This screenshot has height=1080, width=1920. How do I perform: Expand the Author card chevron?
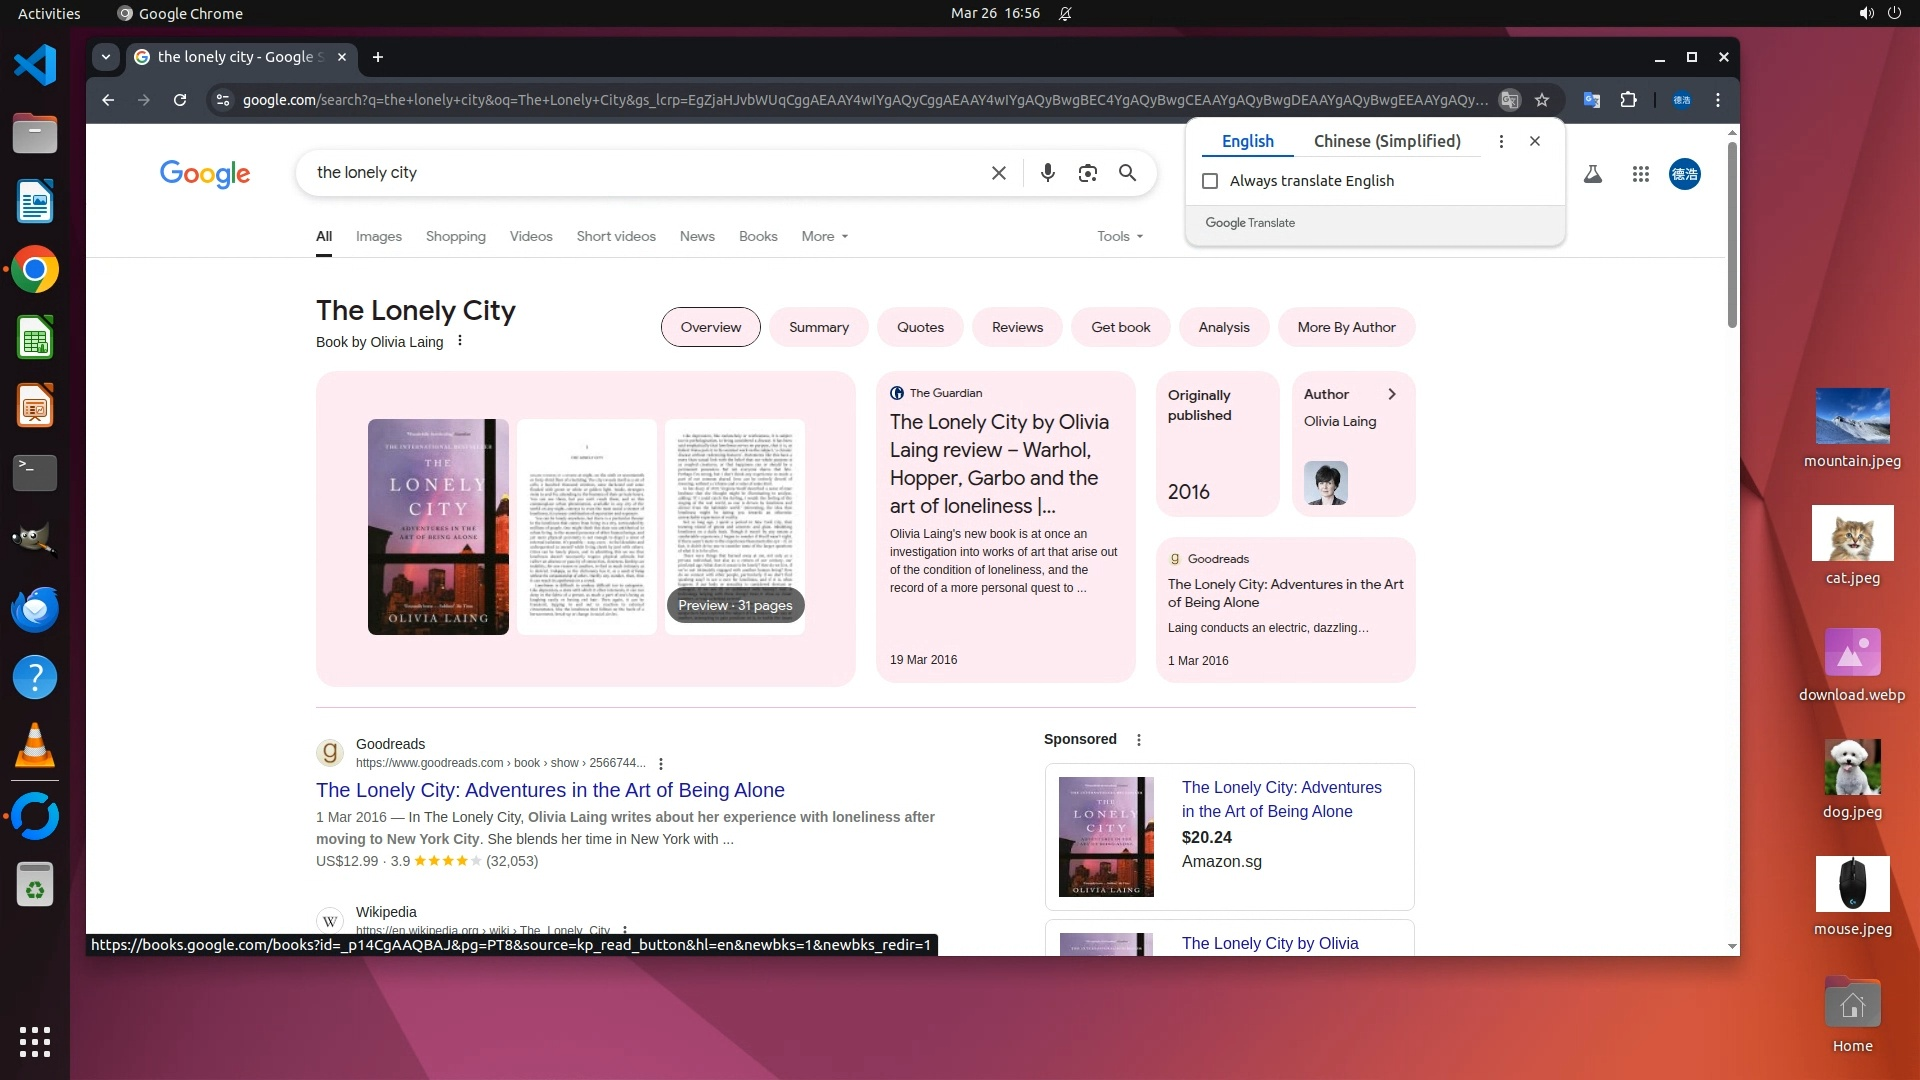click(x=1391, y=394)
